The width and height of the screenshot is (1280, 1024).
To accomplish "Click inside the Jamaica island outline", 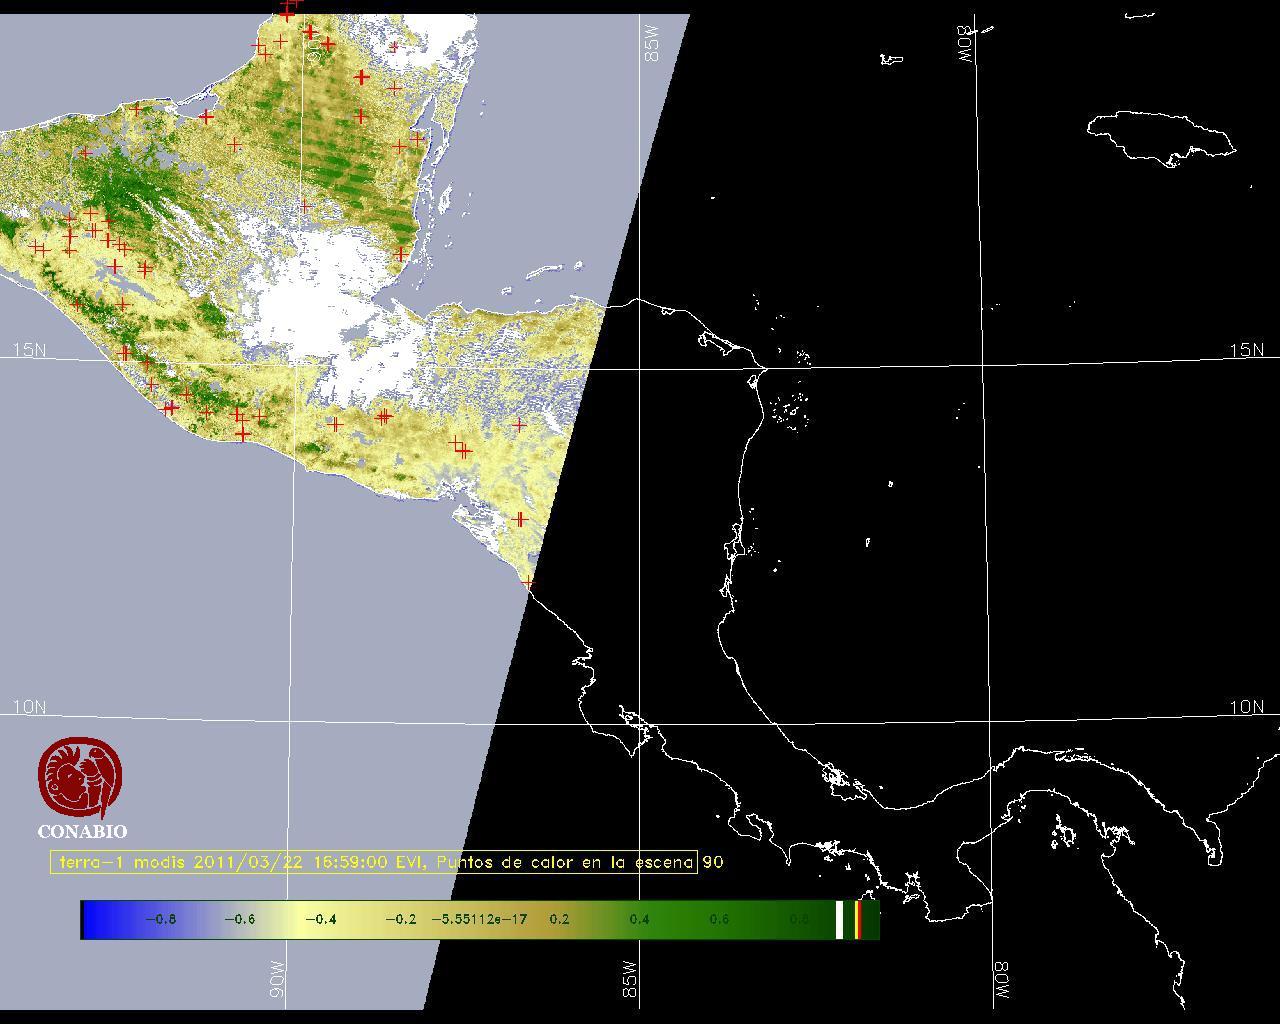I will click(1160, 137).
